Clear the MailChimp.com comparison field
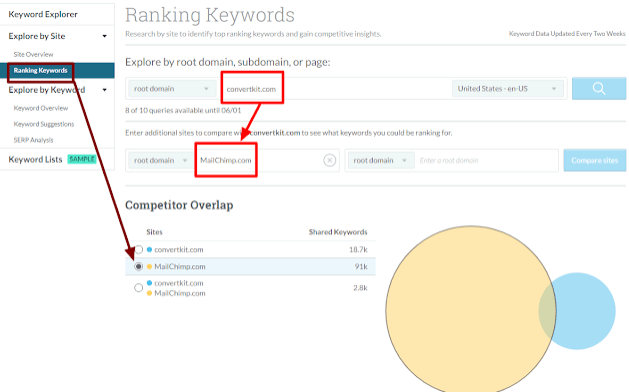Image resolution: width=629 pixels, height=392 pixels. click(x=329, y=160)
